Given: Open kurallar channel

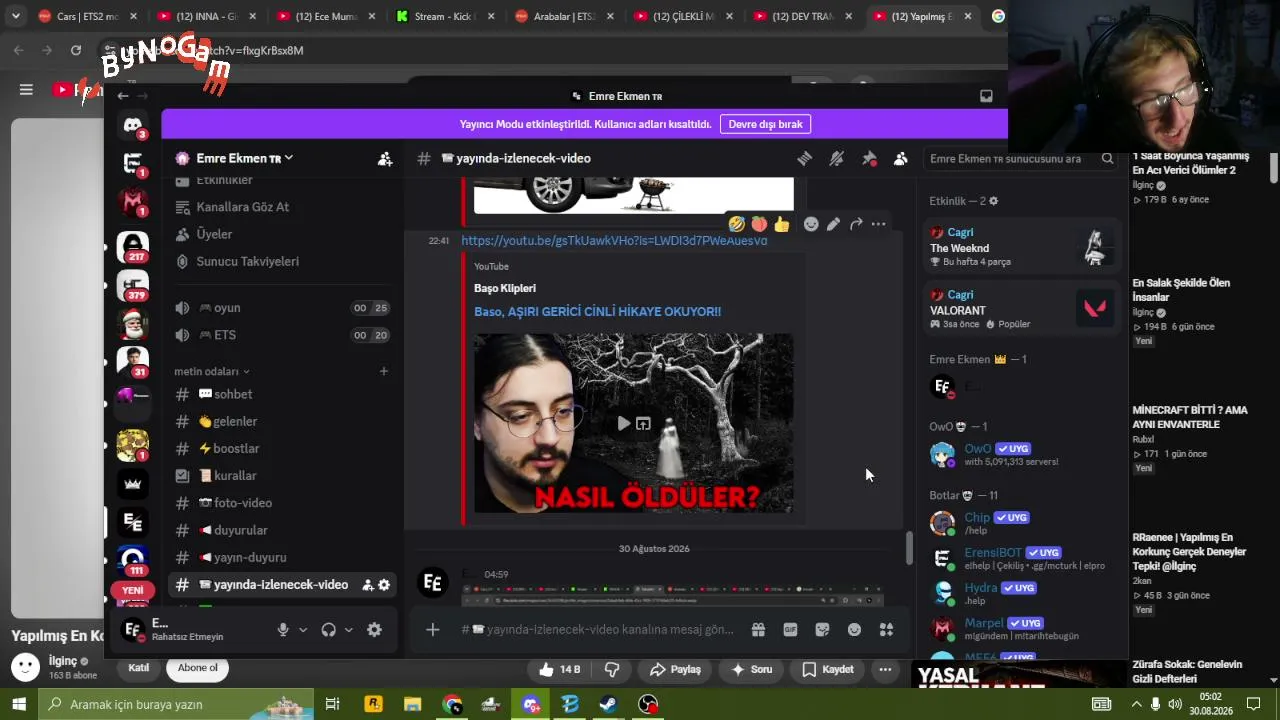Looking at the screenshot, I should (281, 476).
